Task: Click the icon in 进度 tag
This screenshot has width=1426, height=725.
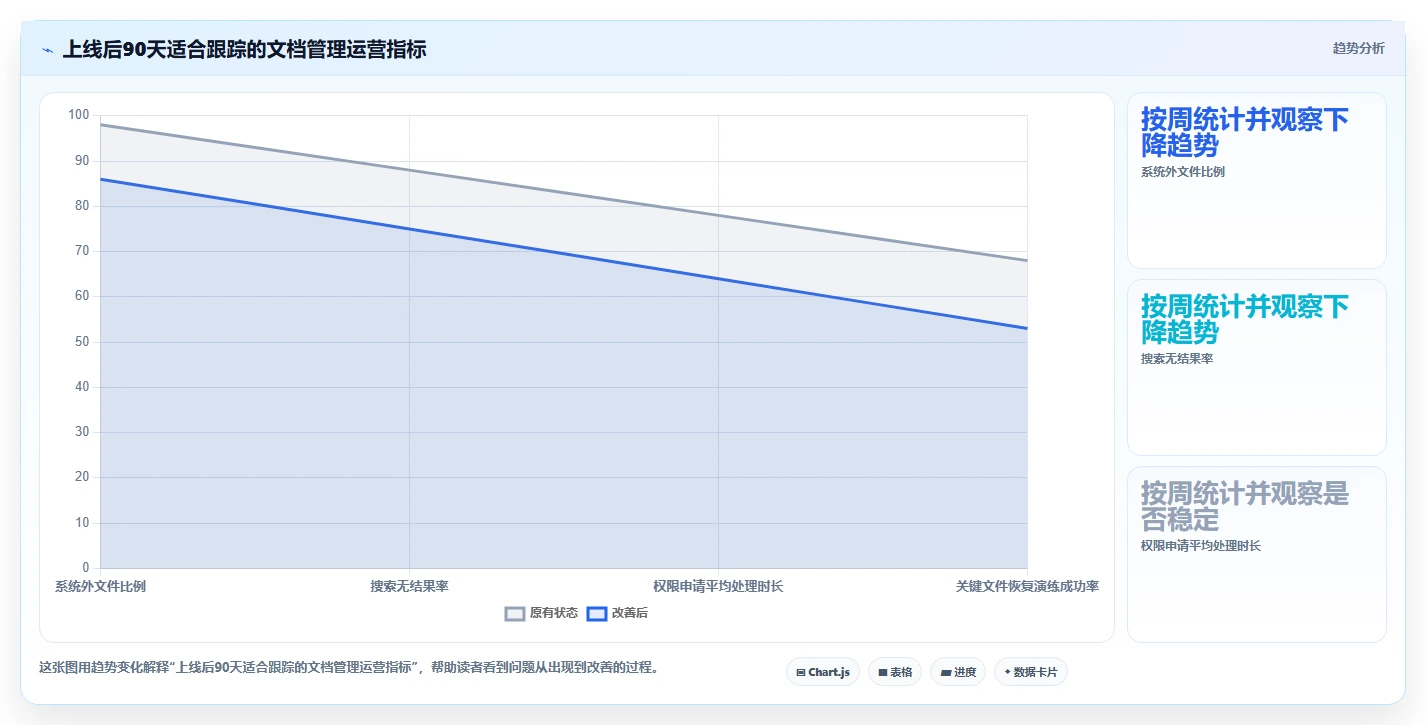Action: (x=945, y=672)
